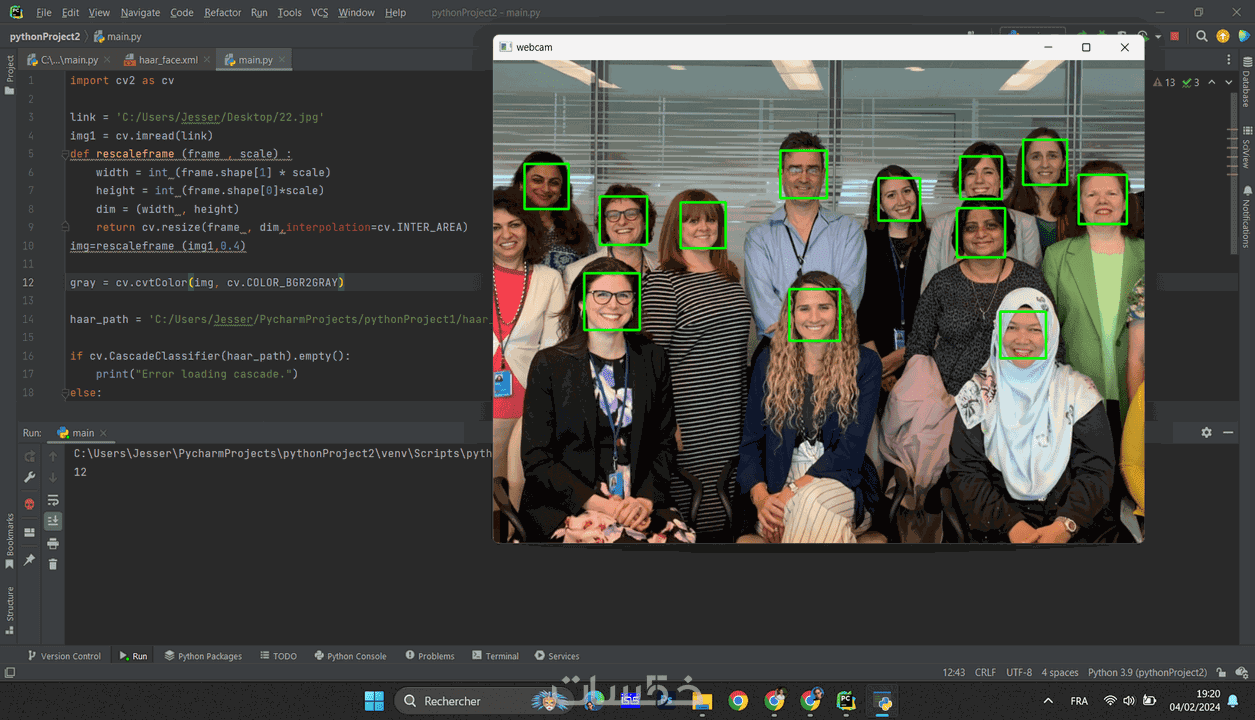Open the Project tool window sidebar
Viewport: 1255px width, 720px height.
tap(9, 75)
